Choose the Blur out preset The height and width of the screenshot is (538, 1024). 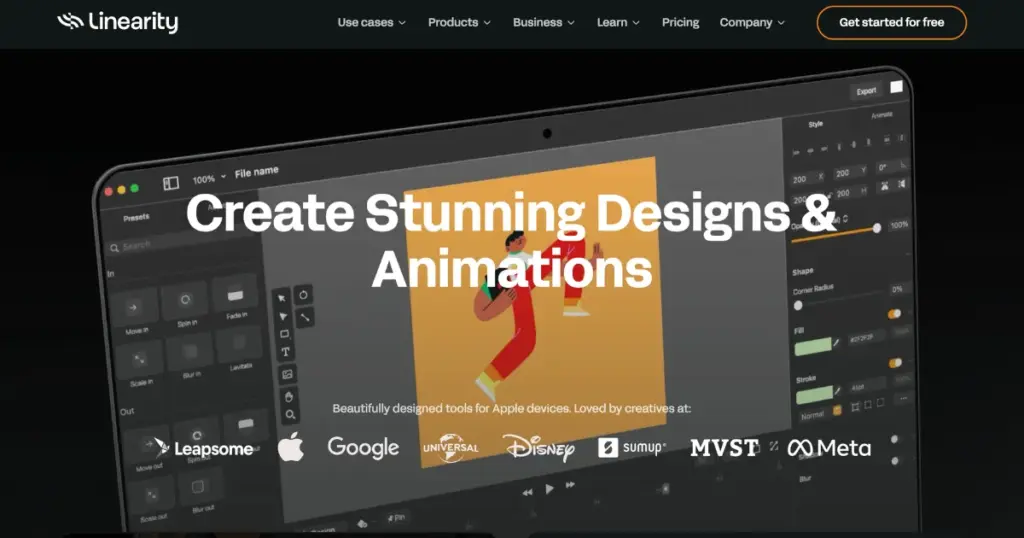[200, 493]
